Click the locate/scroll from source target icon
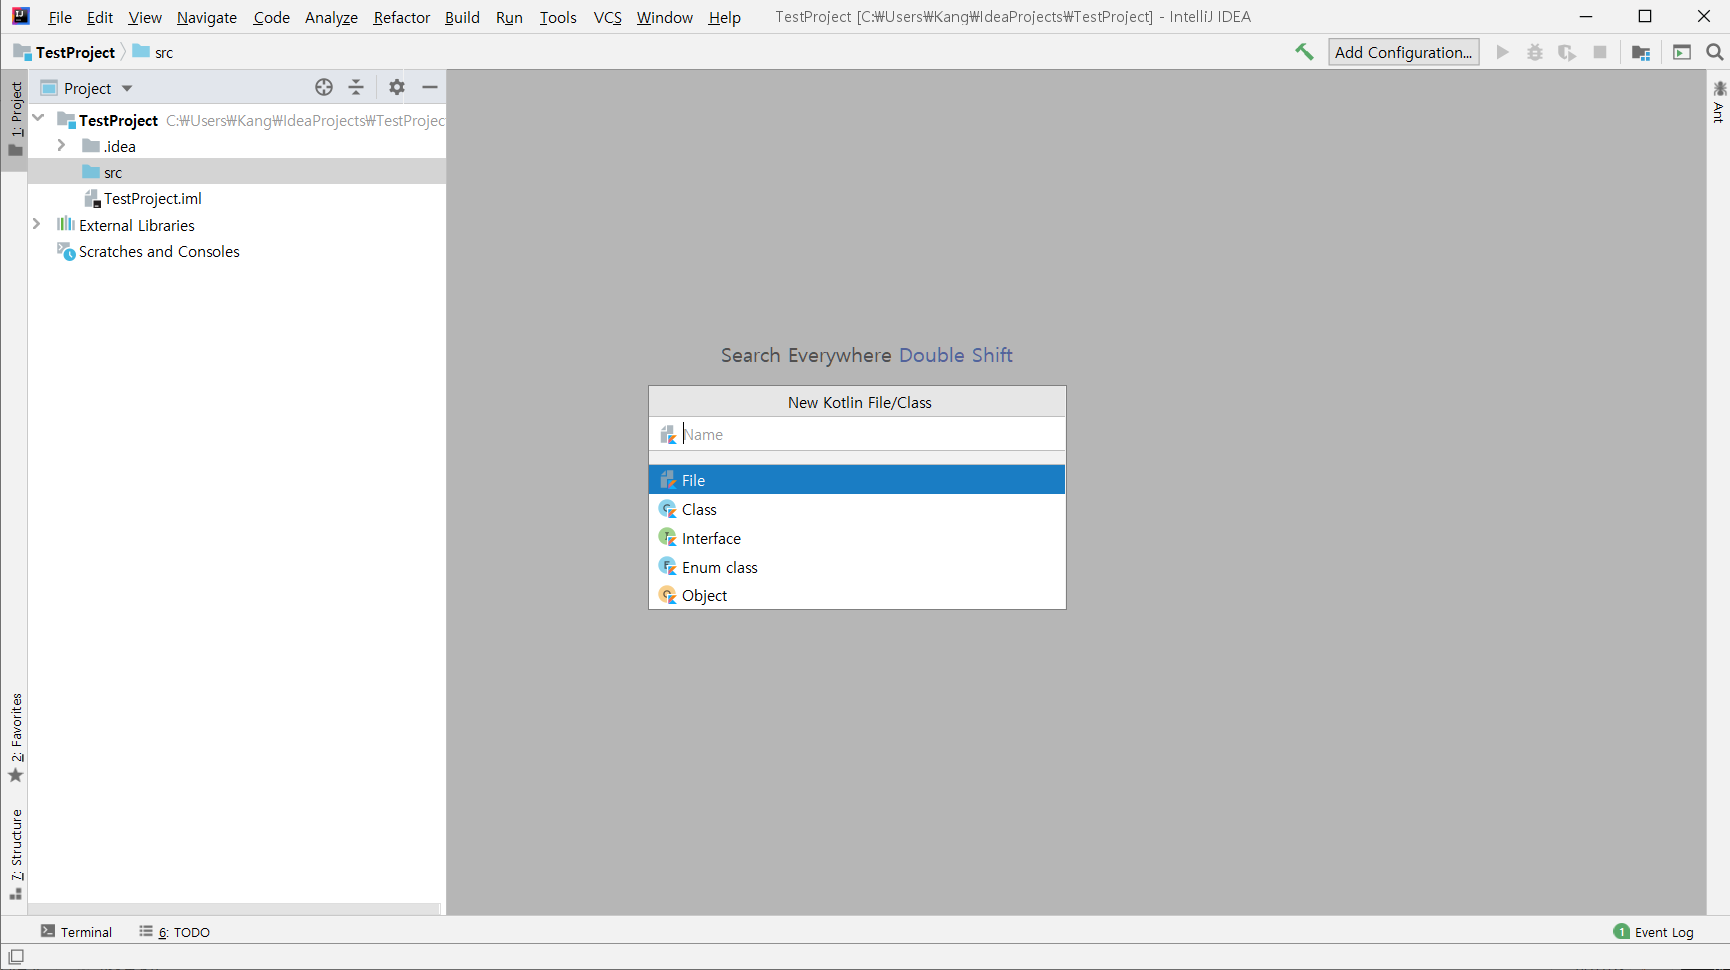Image resolution: width=1730 pixels, height=970 pixels. coord(324,87)
